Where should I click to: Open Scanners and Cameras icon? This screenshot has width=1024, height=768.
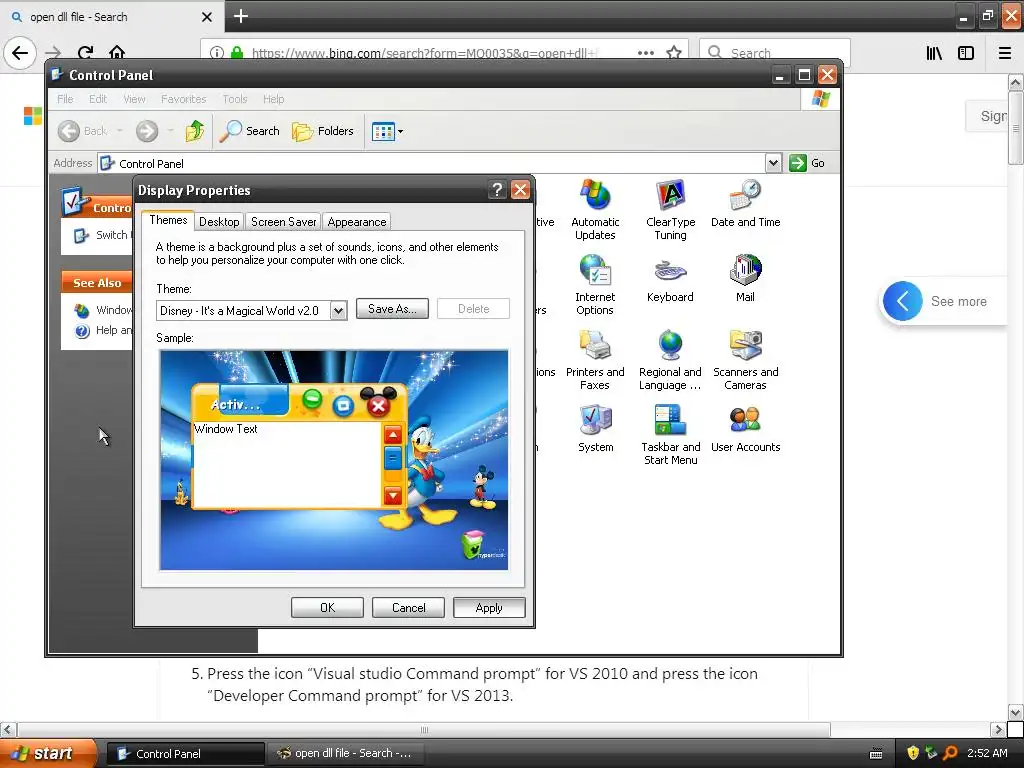point(745,360)
